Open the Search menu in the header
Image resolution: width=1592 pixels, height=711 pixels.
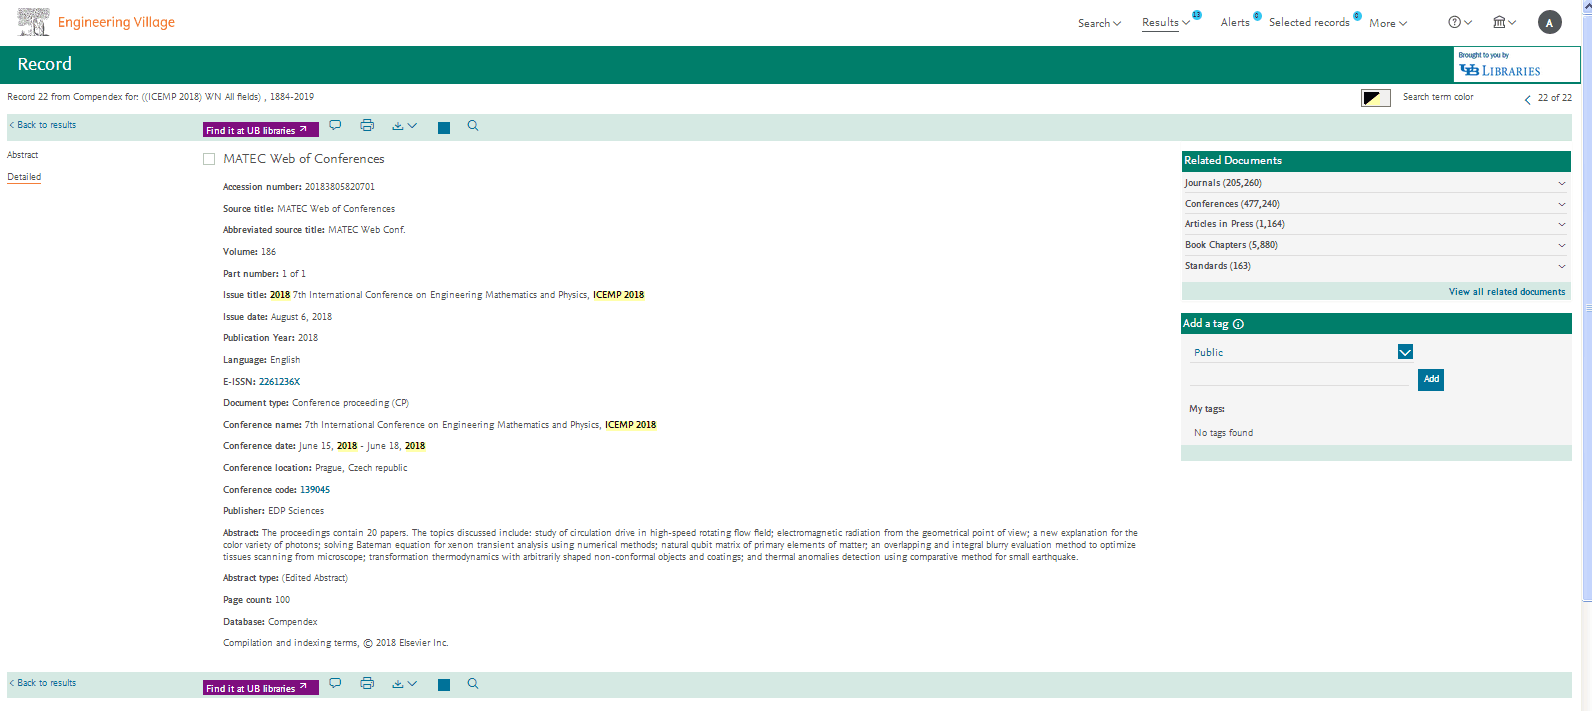tap(1099, 23)
